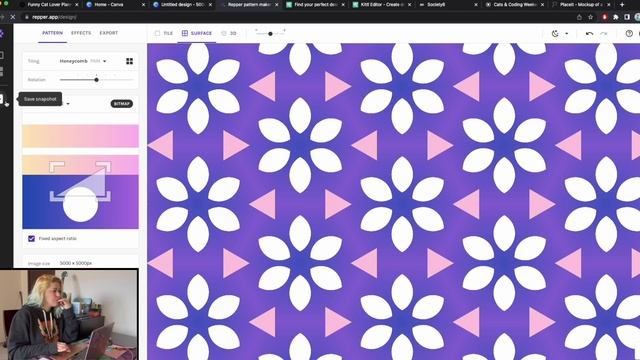Open the Export tab
Screen dimensions: 640x360
[109, 33]
